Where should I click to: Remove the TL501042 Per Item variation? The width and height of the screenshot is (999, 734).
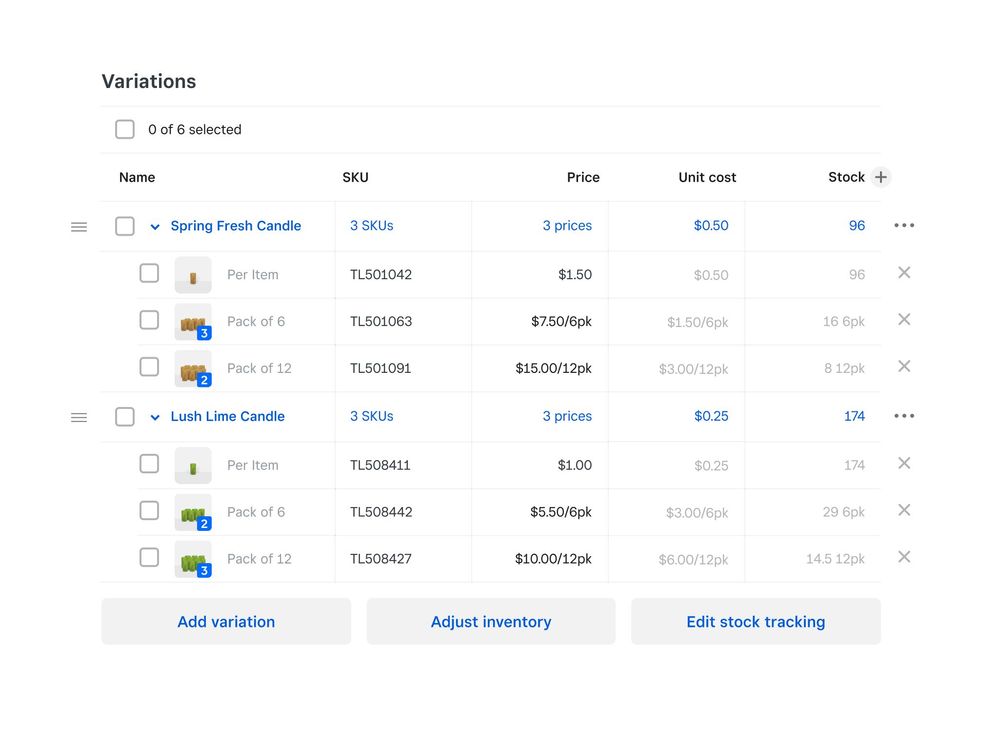pyautogui.click(x=904, y=273)
